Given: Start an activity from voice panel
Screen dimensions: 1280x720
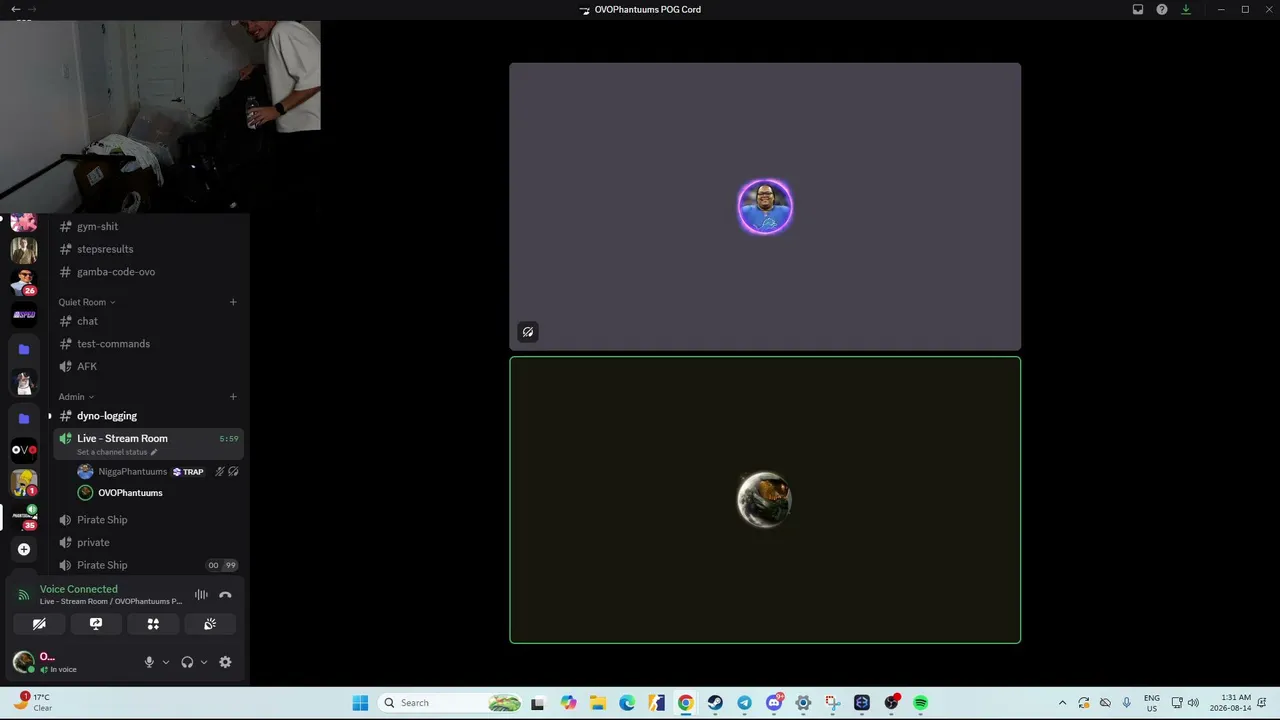Looking at the screenshot, I should pos(153,624).
